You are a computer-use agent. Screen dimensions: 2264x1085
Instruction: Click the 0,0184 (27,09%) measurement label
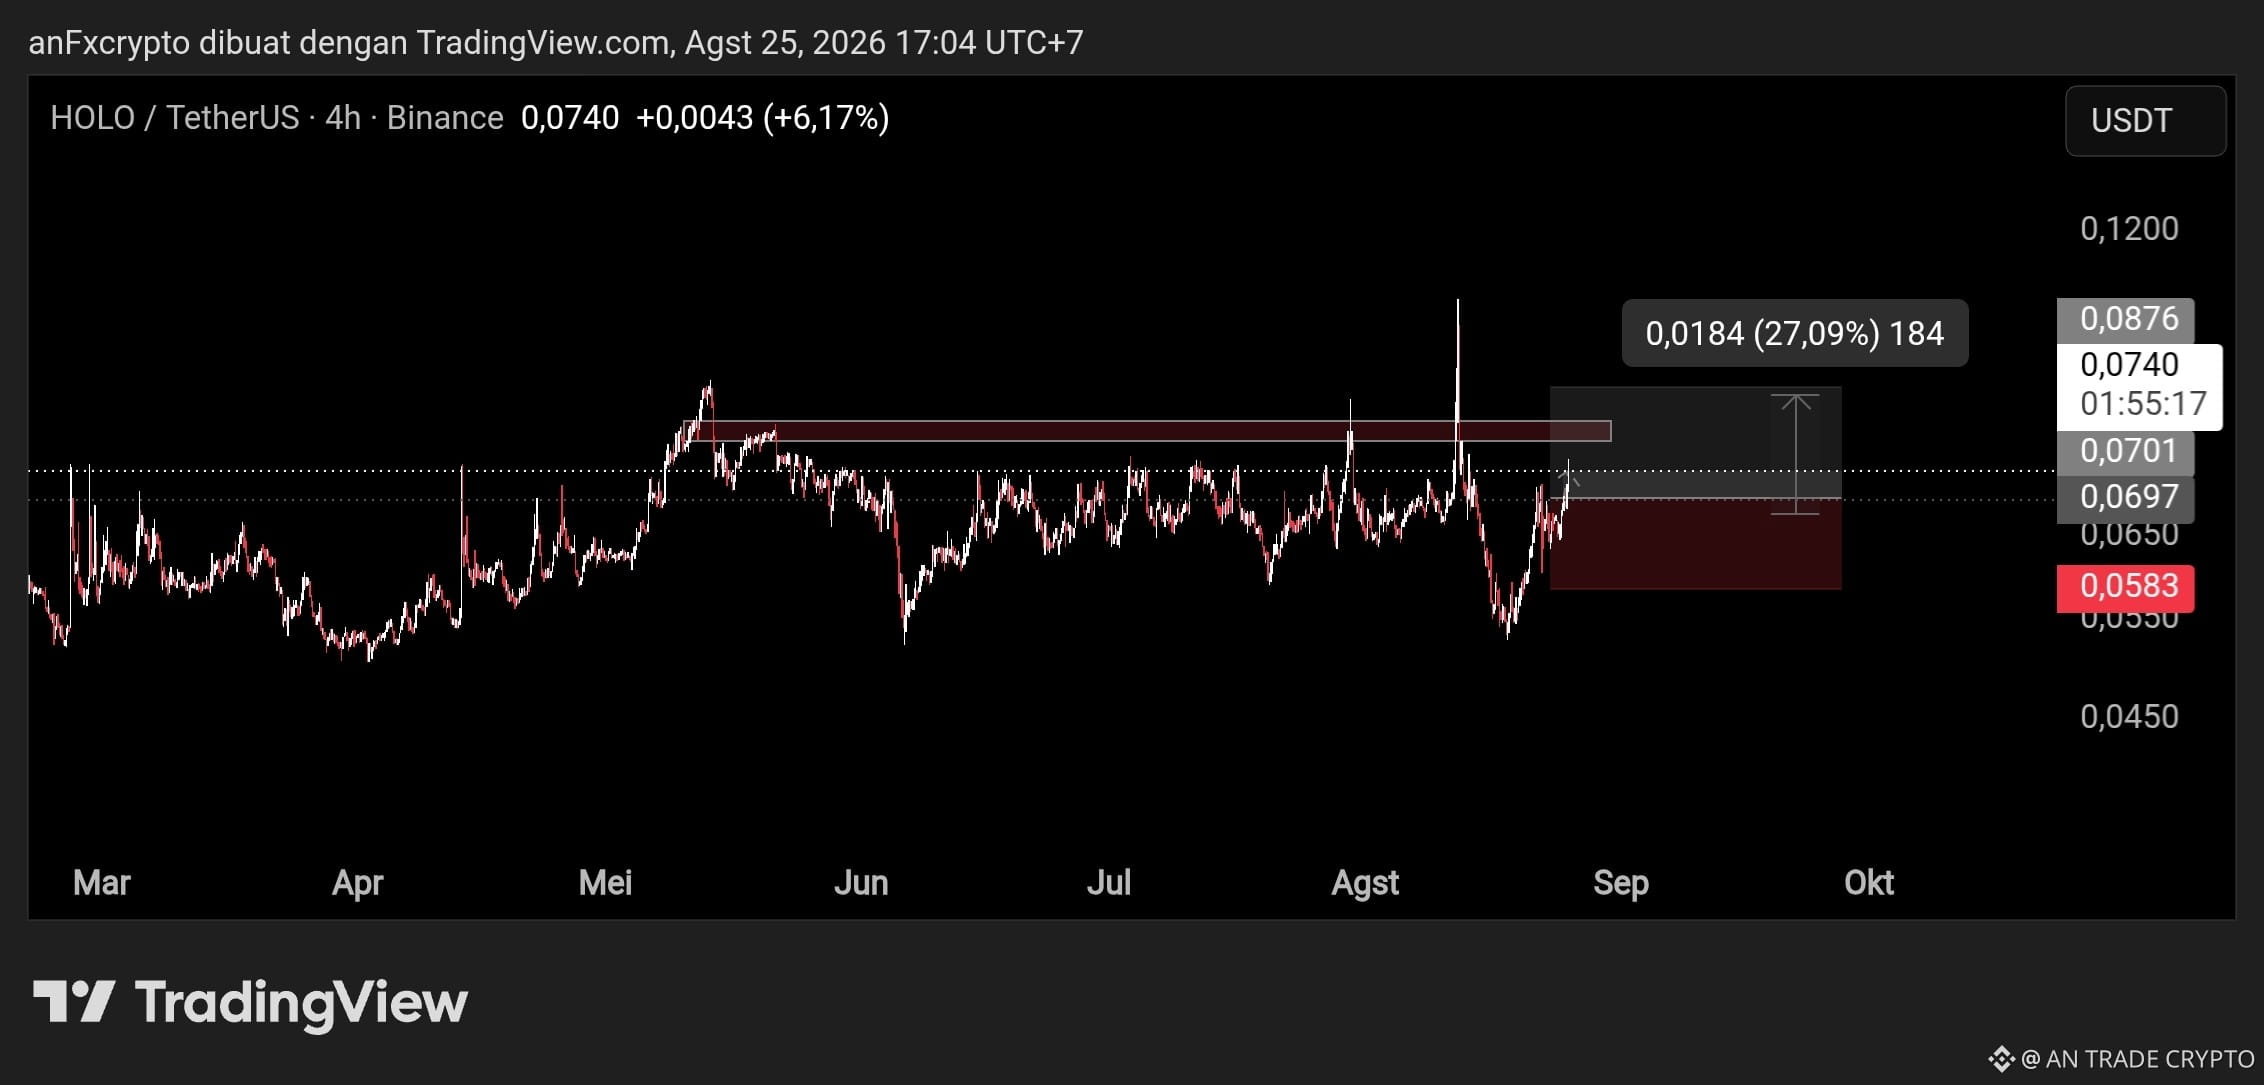(1795, 333)
